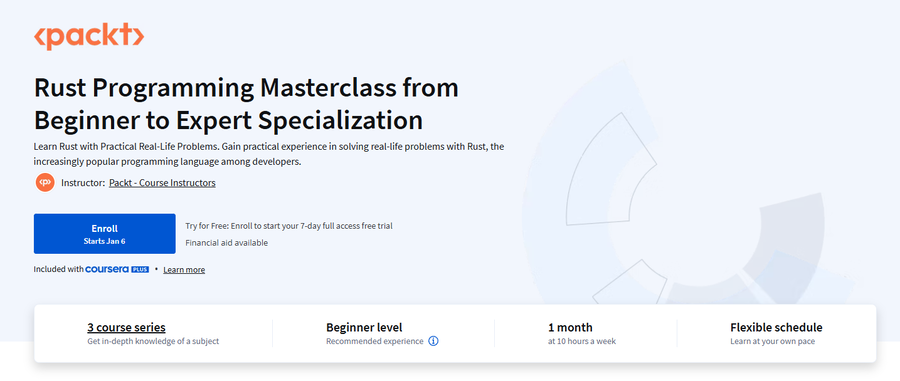Screen dimensions: 900x381
Task: Click the Financial aid available text
Action: [227, 243]
